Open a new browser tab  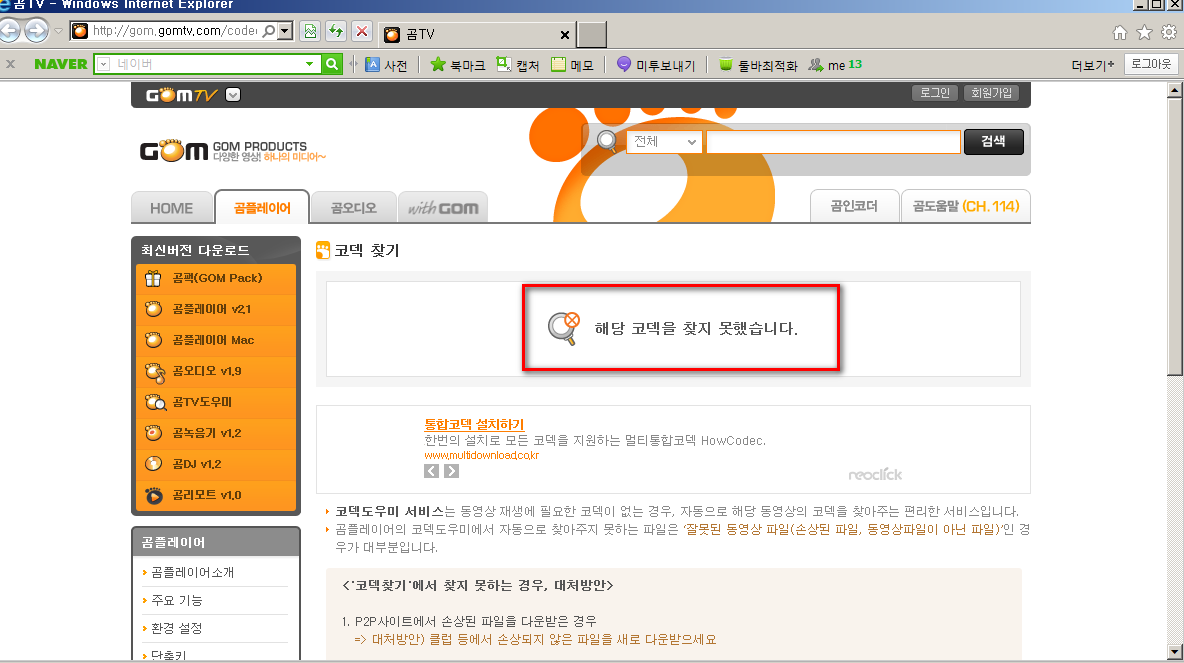point(592,35)
